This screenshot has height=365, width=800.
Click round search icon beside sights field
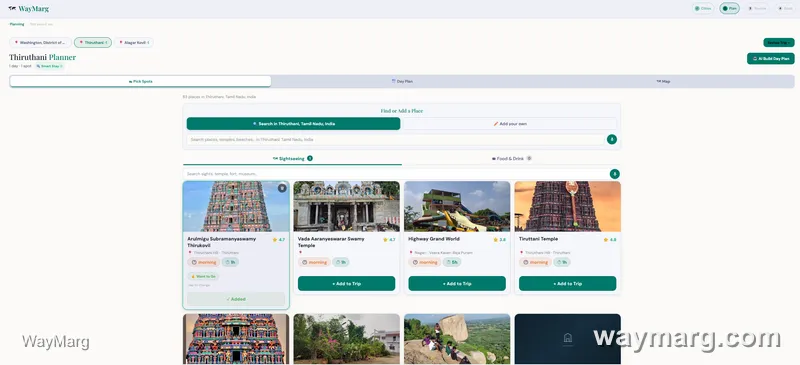[615, 174]
